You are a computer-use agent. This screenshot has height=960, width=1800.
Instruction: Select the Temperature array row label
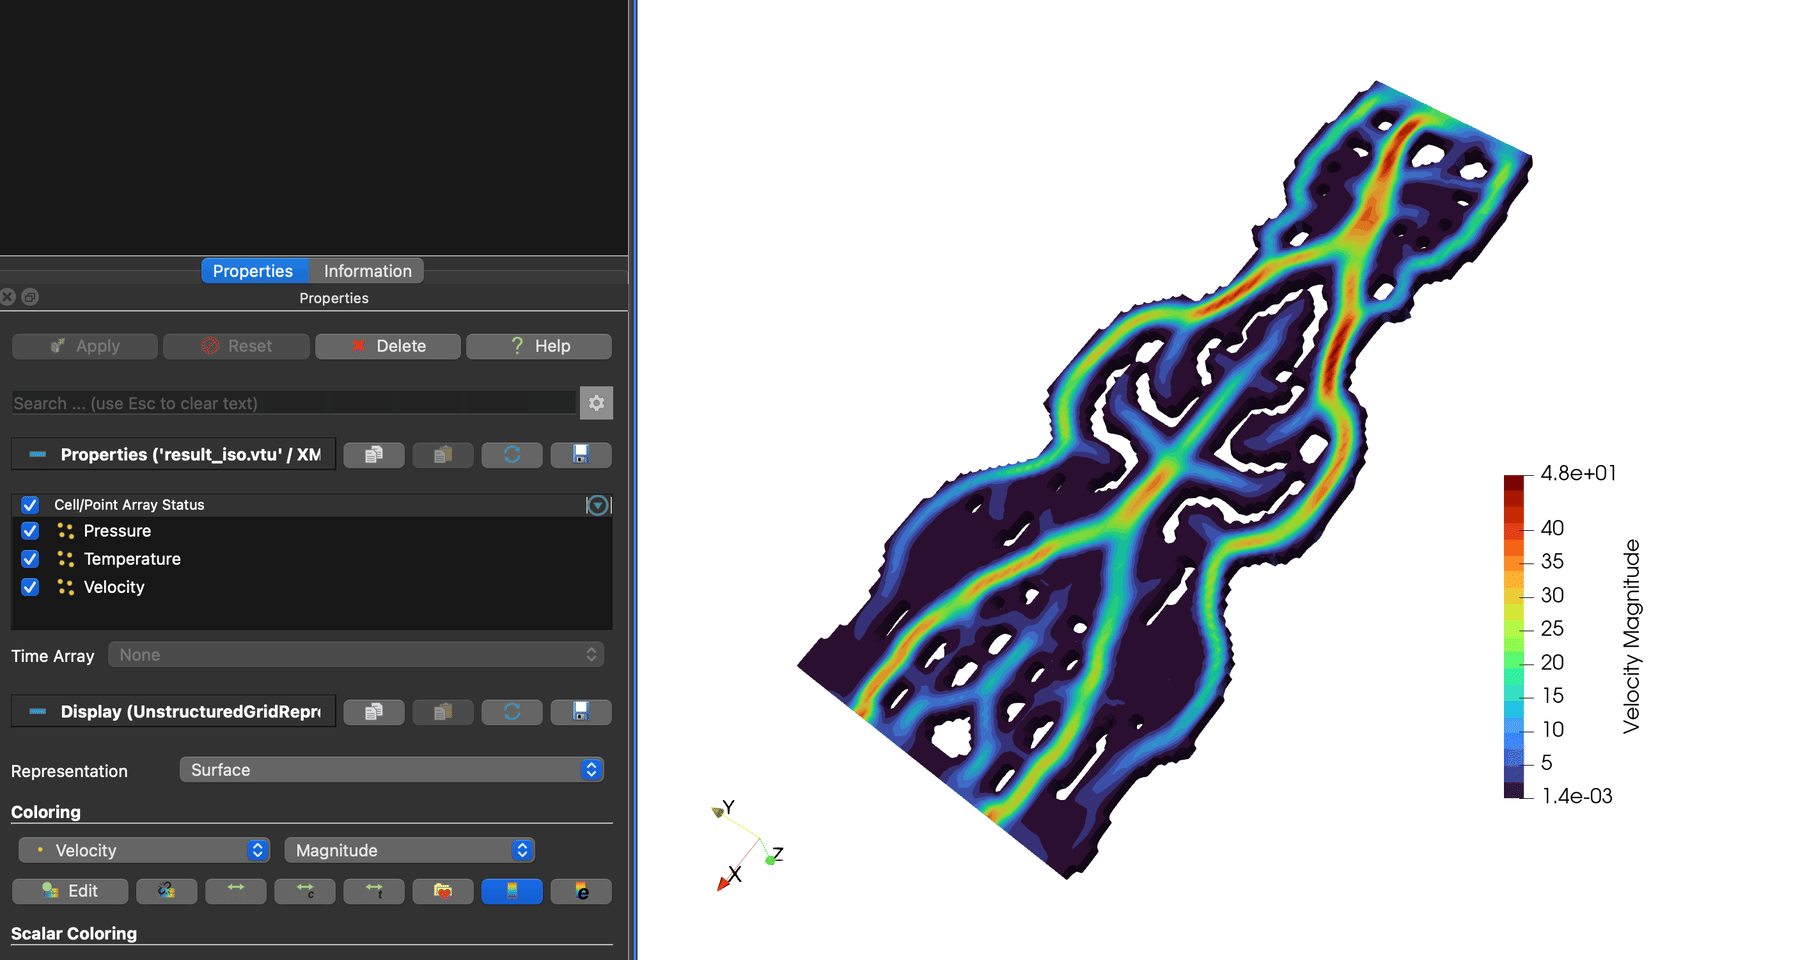click(132, 559)
